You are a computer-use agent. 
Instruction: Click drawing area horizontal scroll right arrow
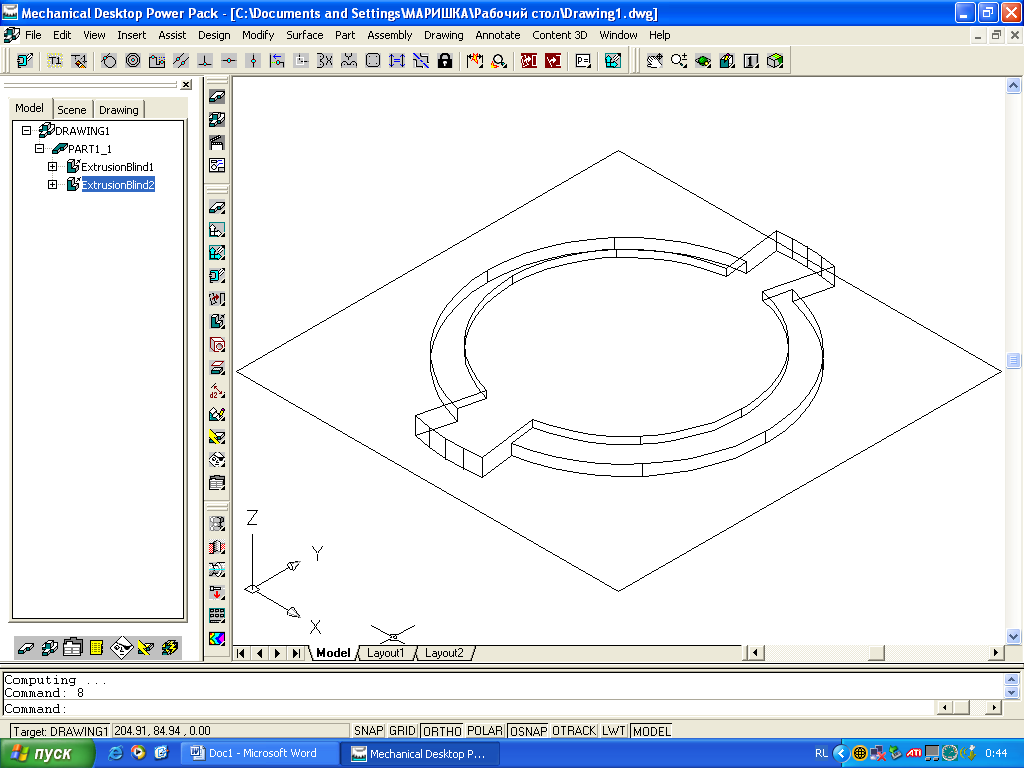[x=995, y=652]
